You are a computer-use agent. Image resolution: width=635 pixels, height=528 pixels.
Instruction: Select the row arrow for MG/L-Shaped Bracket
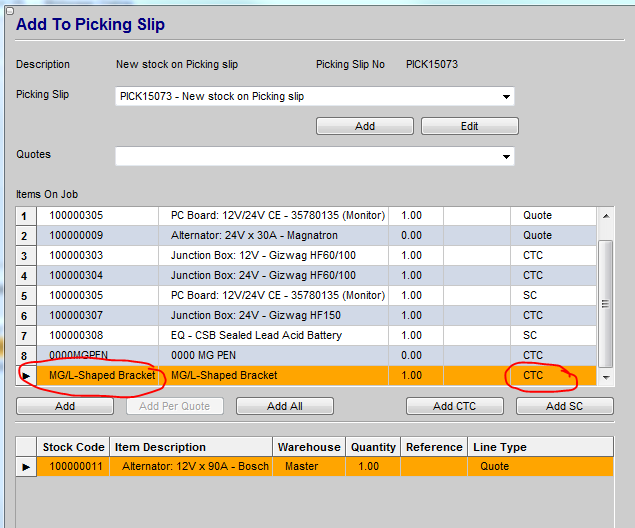point(26,376)
